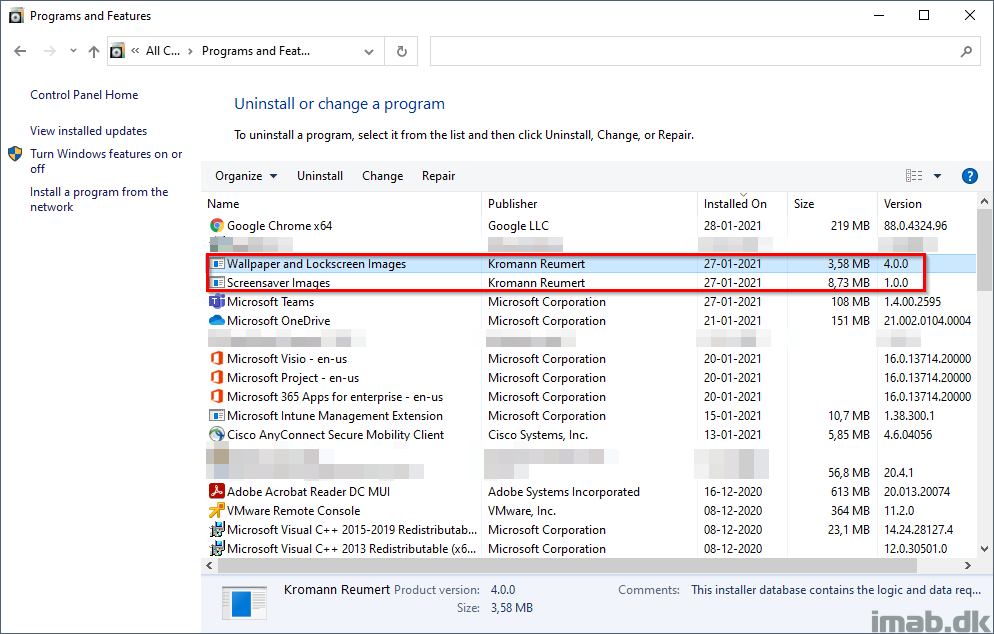The width and height of the screenshot is (994, 634).
Task: Open Control Panel Home
Action: [84, 95]
